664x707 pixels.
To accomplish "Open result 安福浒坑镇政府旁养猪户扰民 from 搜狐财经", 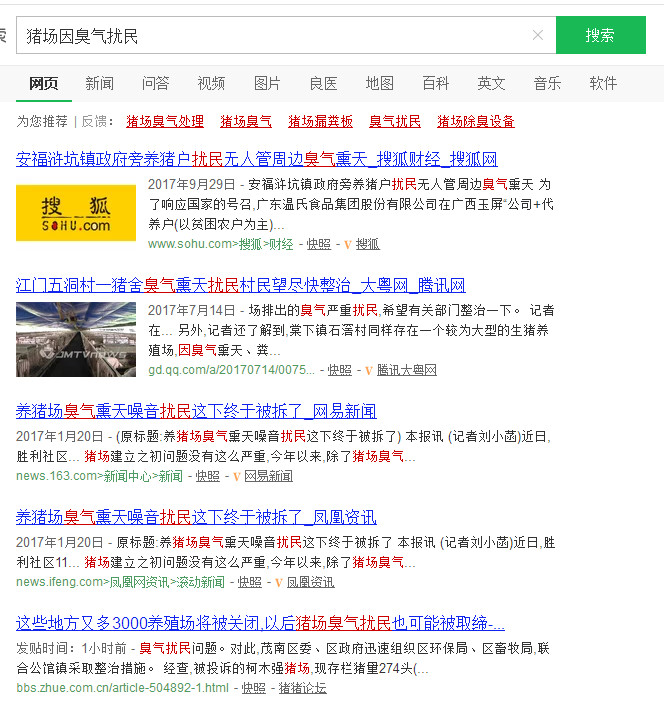I will [x=256, y=159].
